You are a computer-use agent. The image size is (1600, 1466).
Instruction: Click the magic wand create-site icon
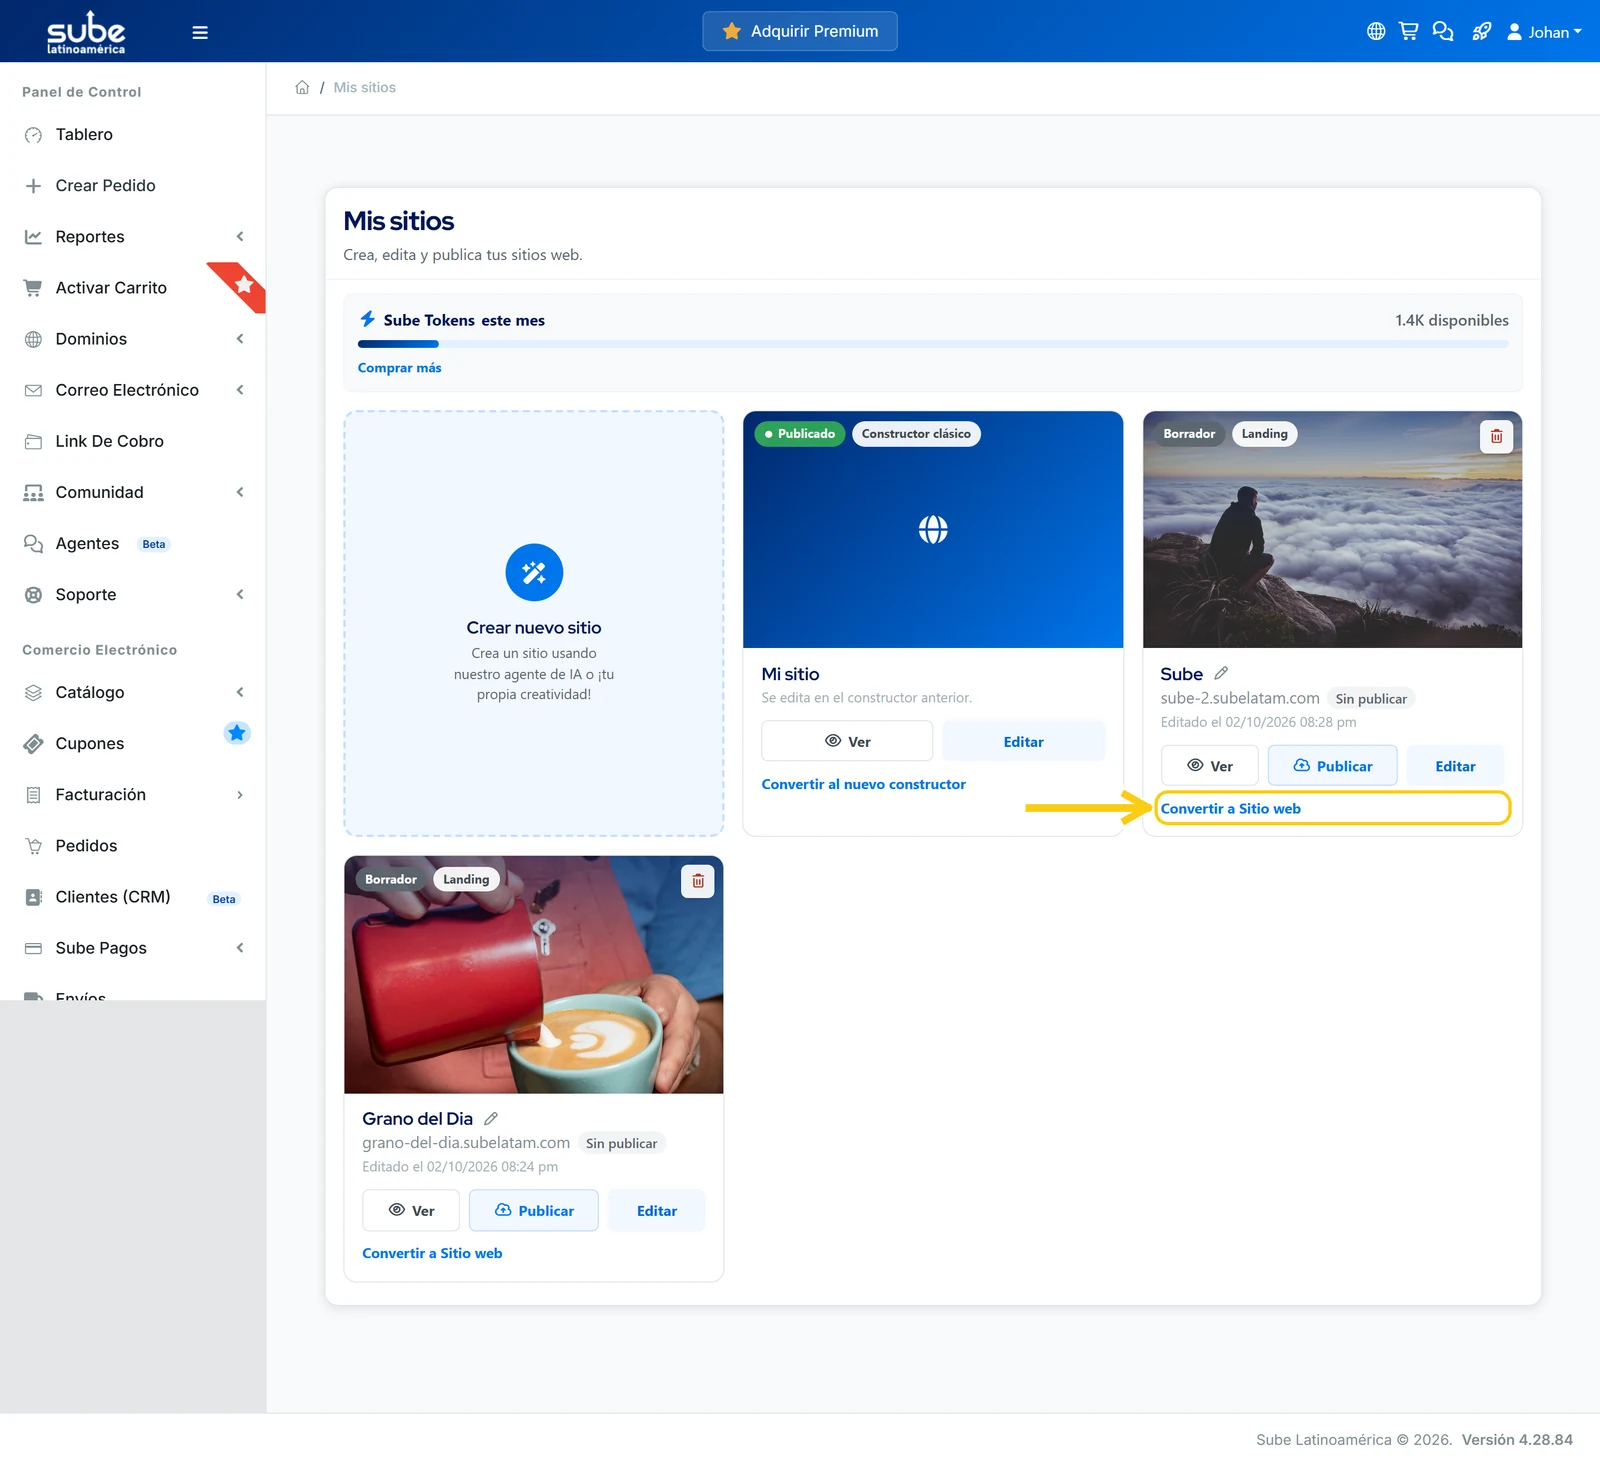pos(534,572)
